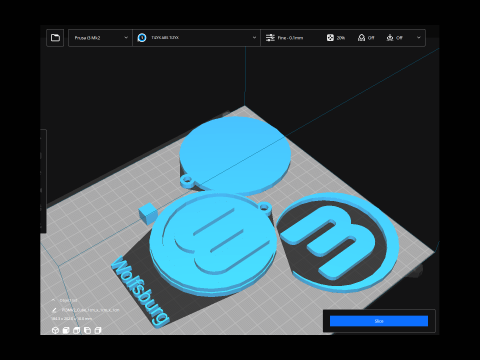This screenshot has width=480, height=360.
Task: Switch to the 3D perspective view icon
Action: click(55, 330)
